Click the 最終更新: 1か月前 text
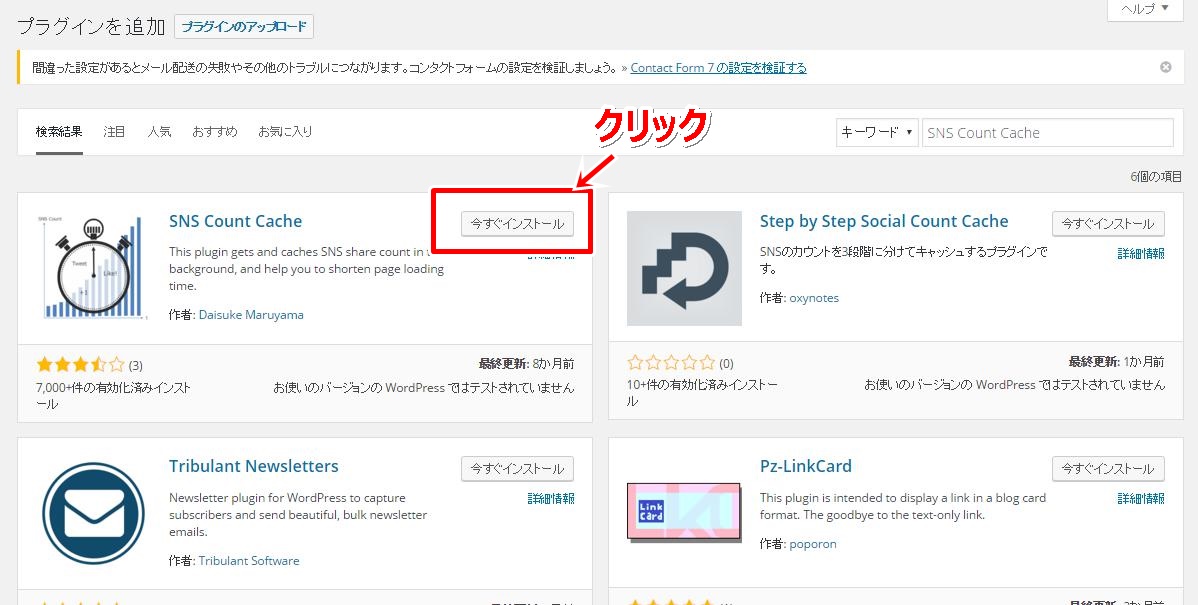 (1116, 361)
